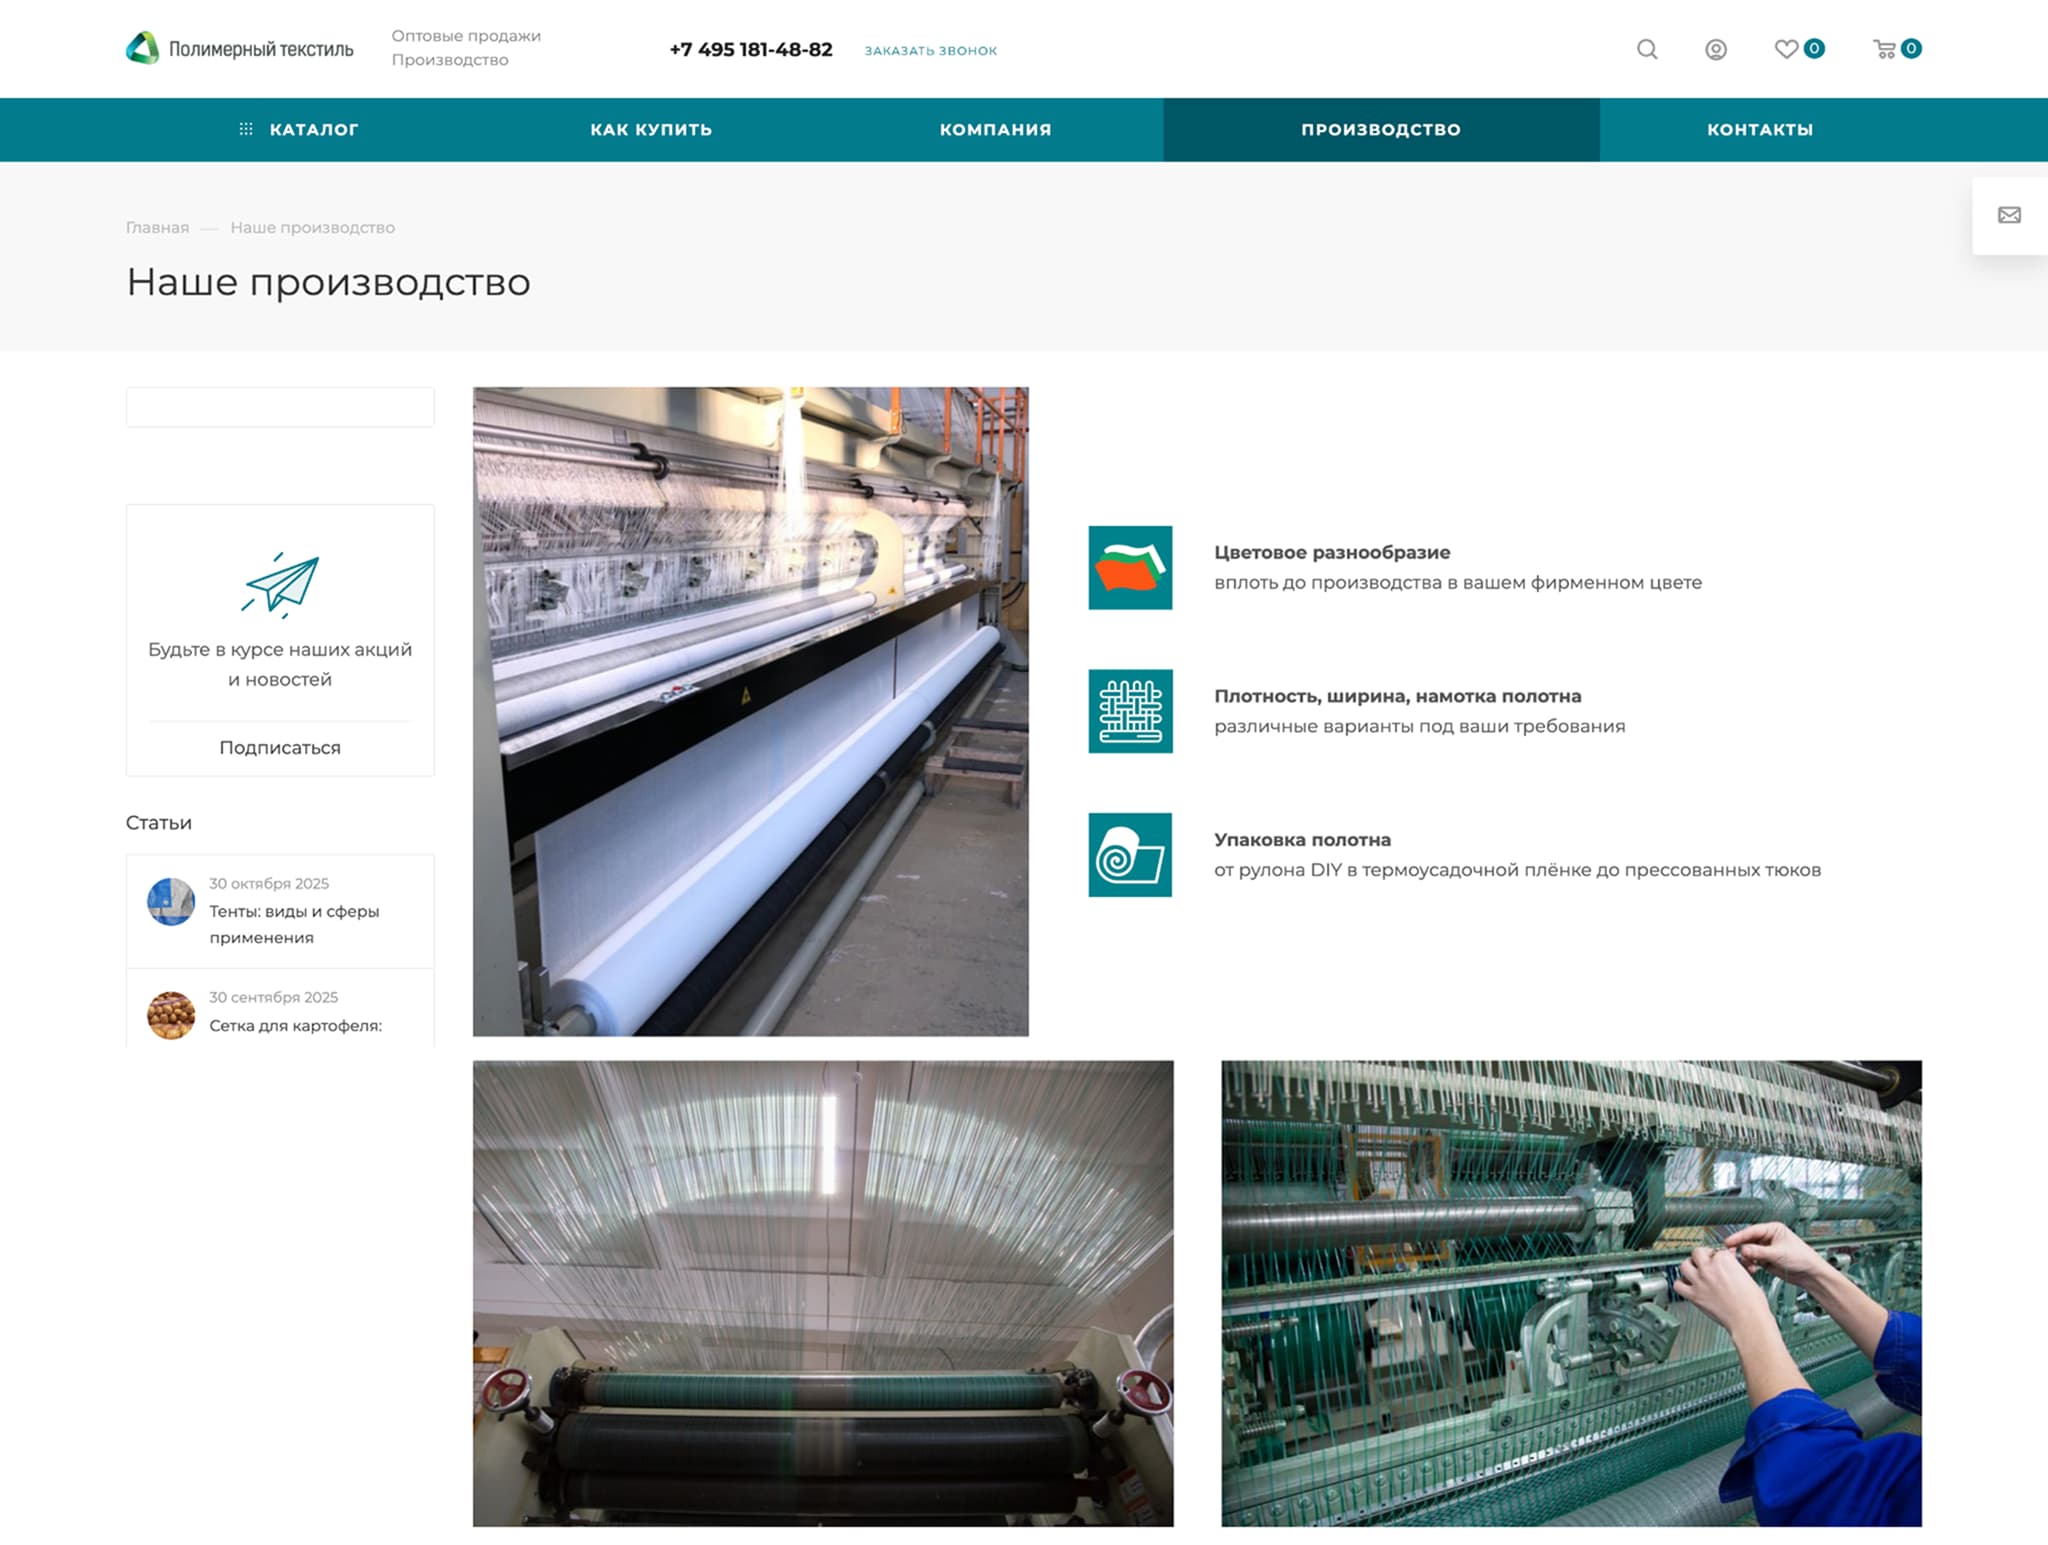Open the Каталог menu

(x=299, y=130)
